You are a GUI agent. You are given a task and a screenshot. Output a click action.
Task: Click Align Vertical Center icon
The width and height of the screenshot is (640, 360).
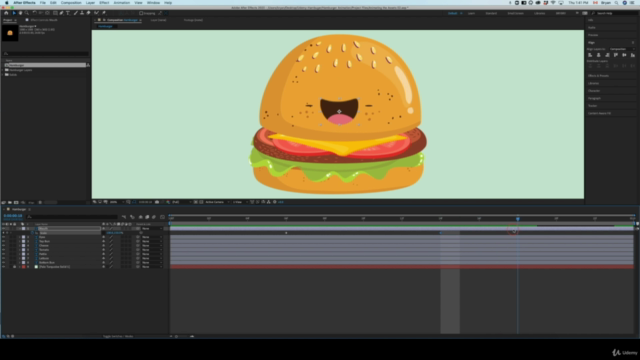coord(624,55)
